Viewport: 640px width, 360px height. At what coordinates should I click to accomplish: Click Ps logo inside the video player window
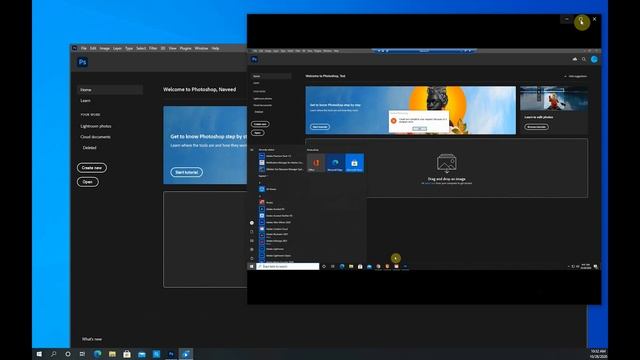tap(254, 59)
